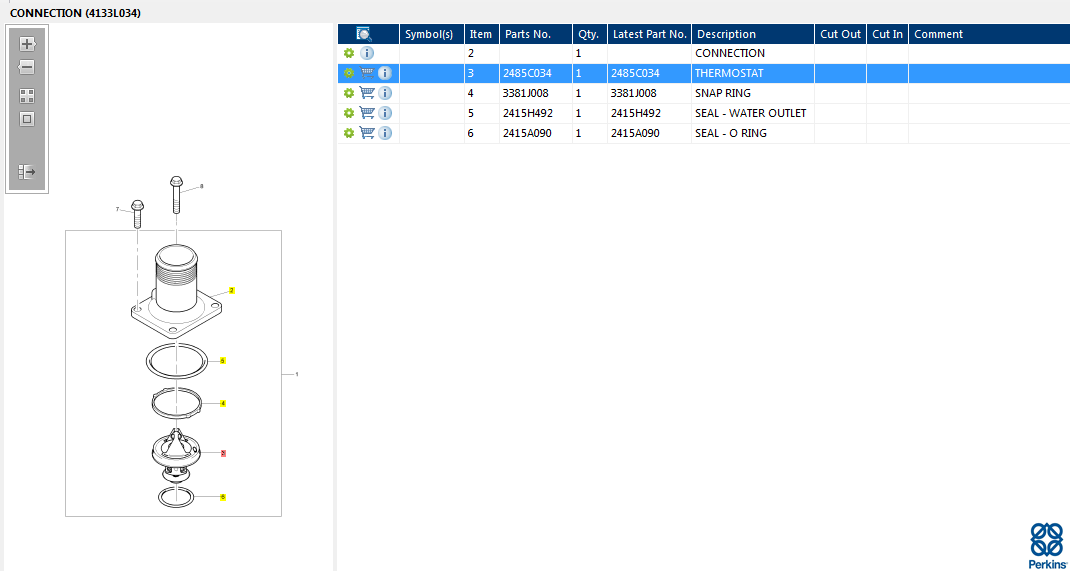This screenshot has height=571, width=1070.
Task: Click the Comment column header
Action: 989,34
